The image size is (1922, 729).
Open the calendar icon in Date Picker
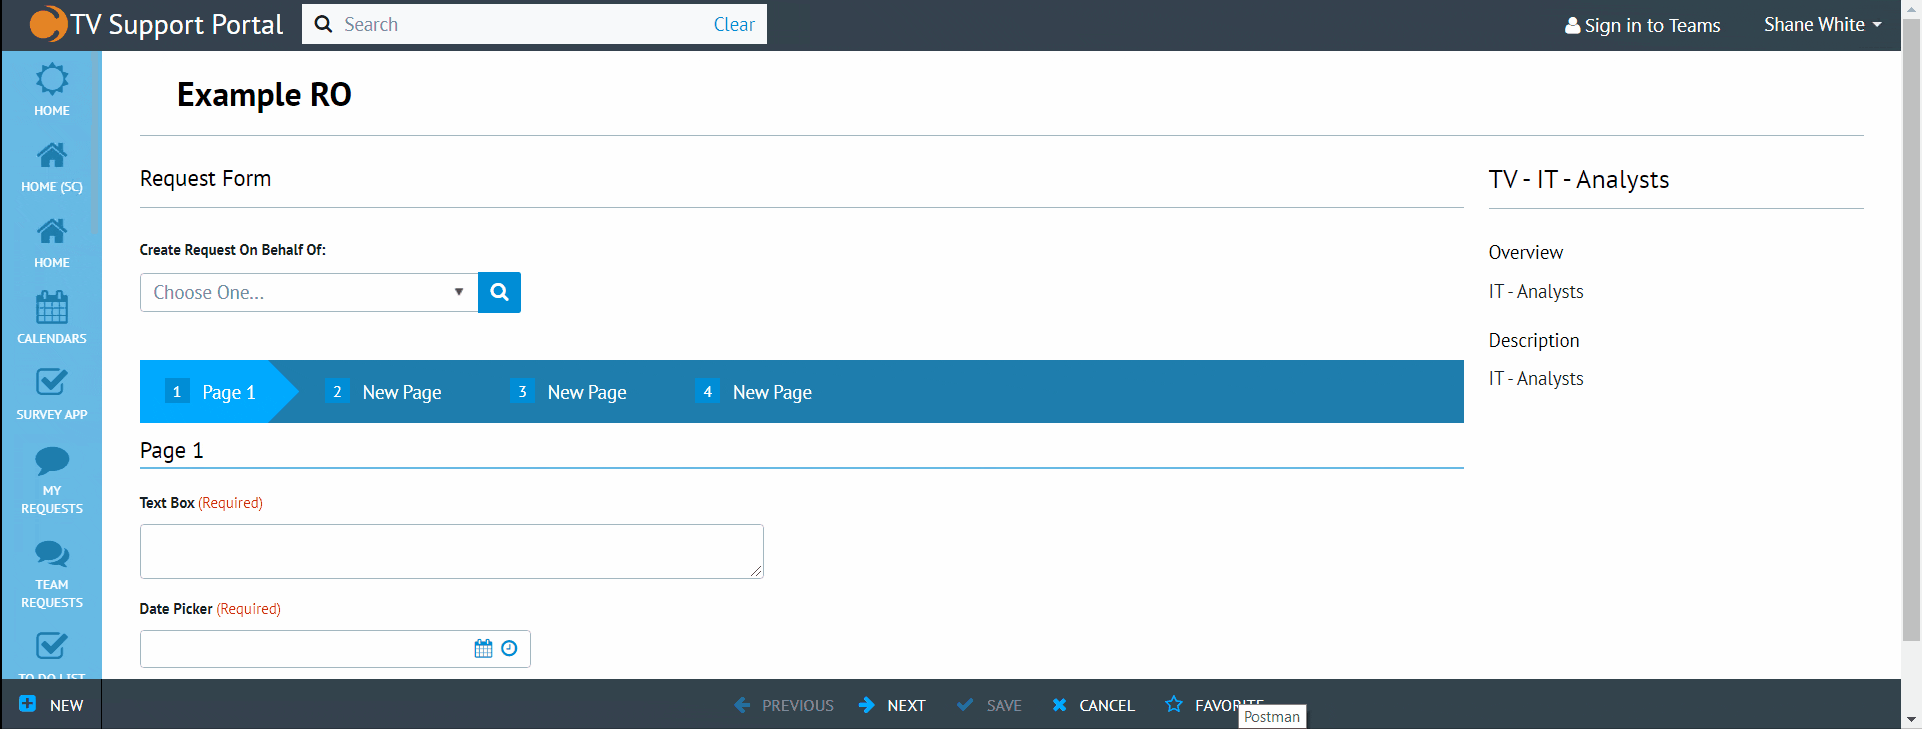click(483, 649)
